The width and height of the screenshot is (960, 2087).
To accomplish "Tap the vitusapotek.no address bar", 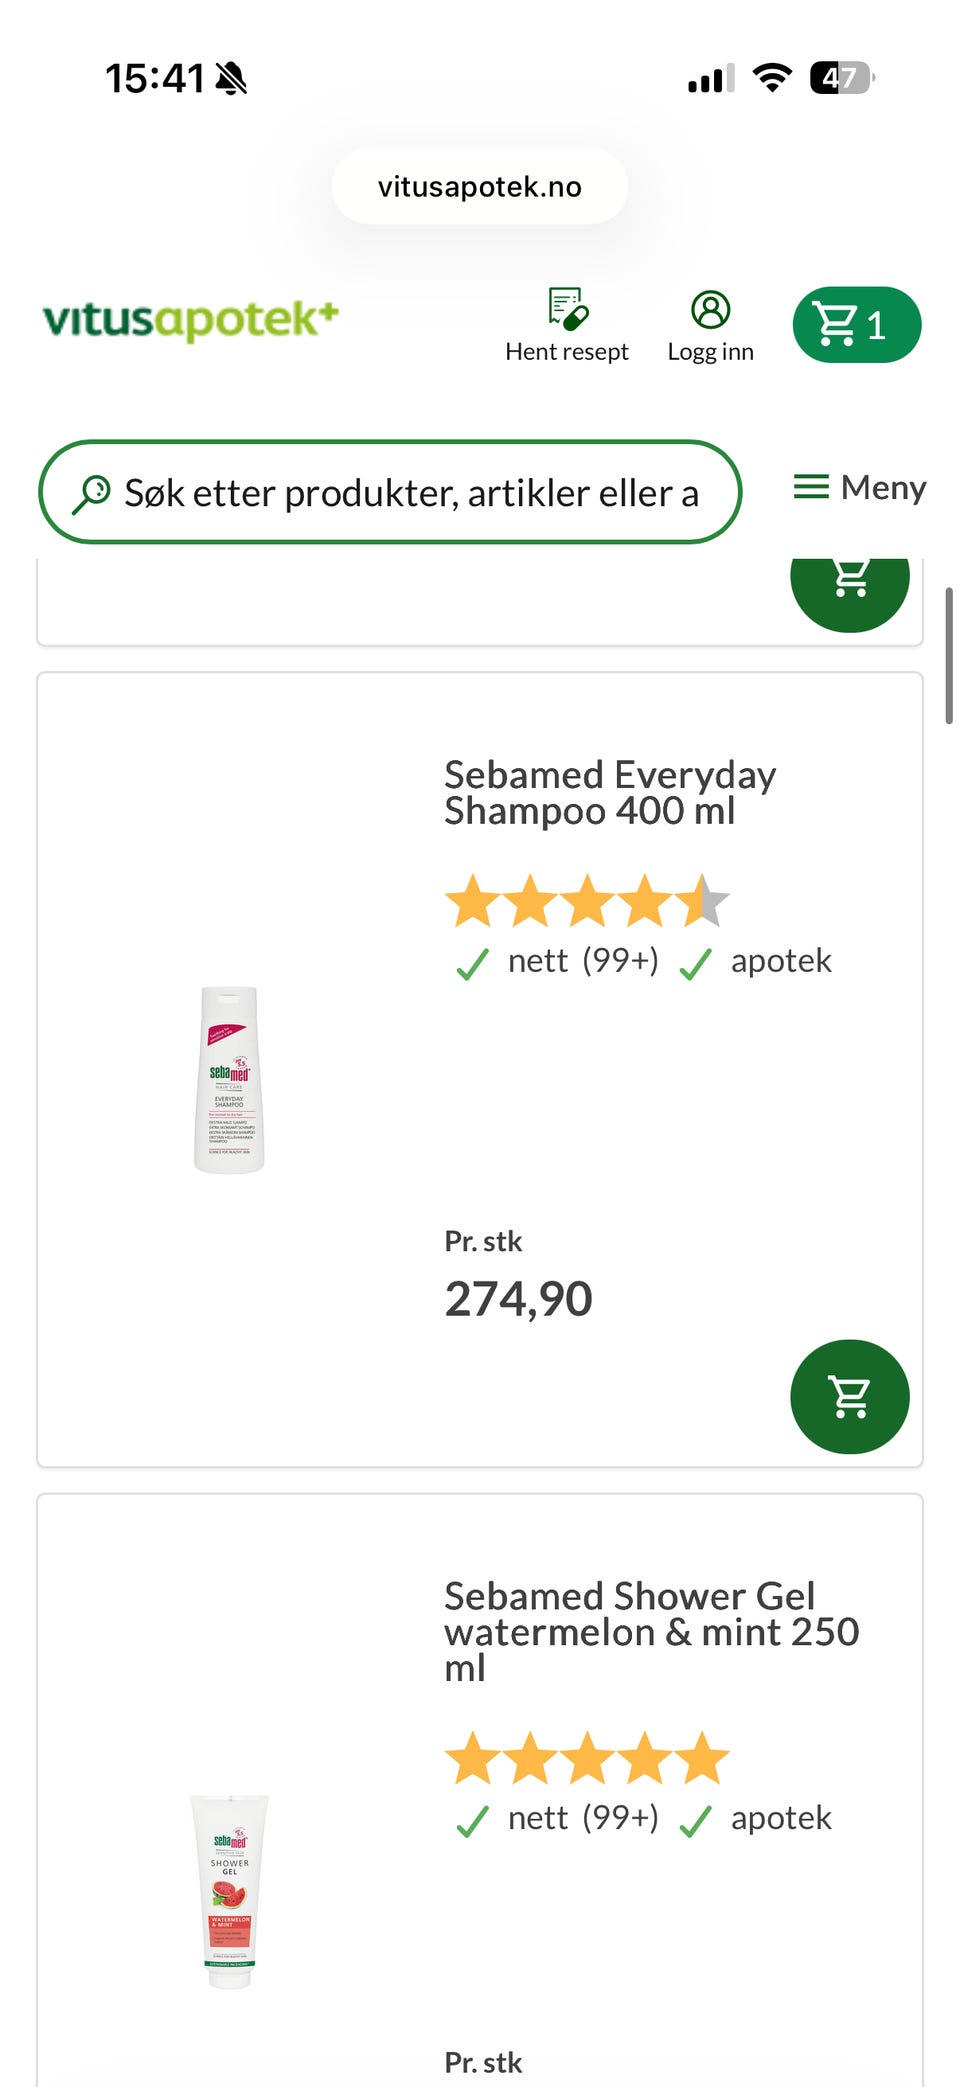I will coord(480,187).
